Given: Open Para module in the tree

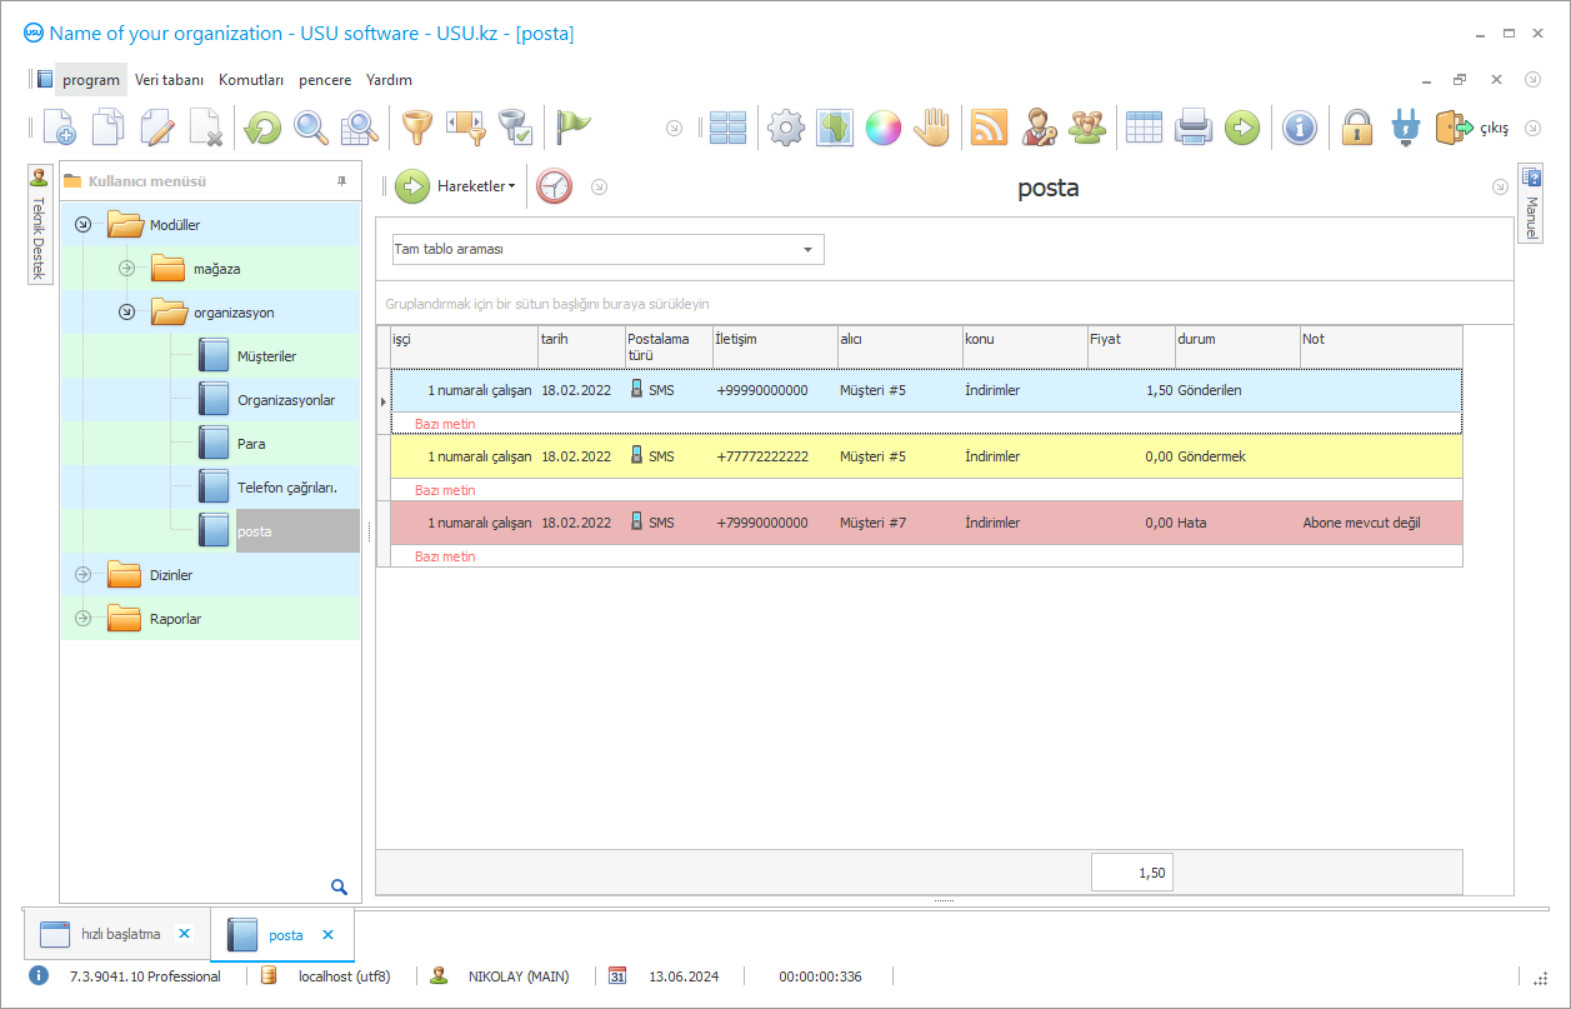Looking at the screenshot, I should [x=251, y=444].
